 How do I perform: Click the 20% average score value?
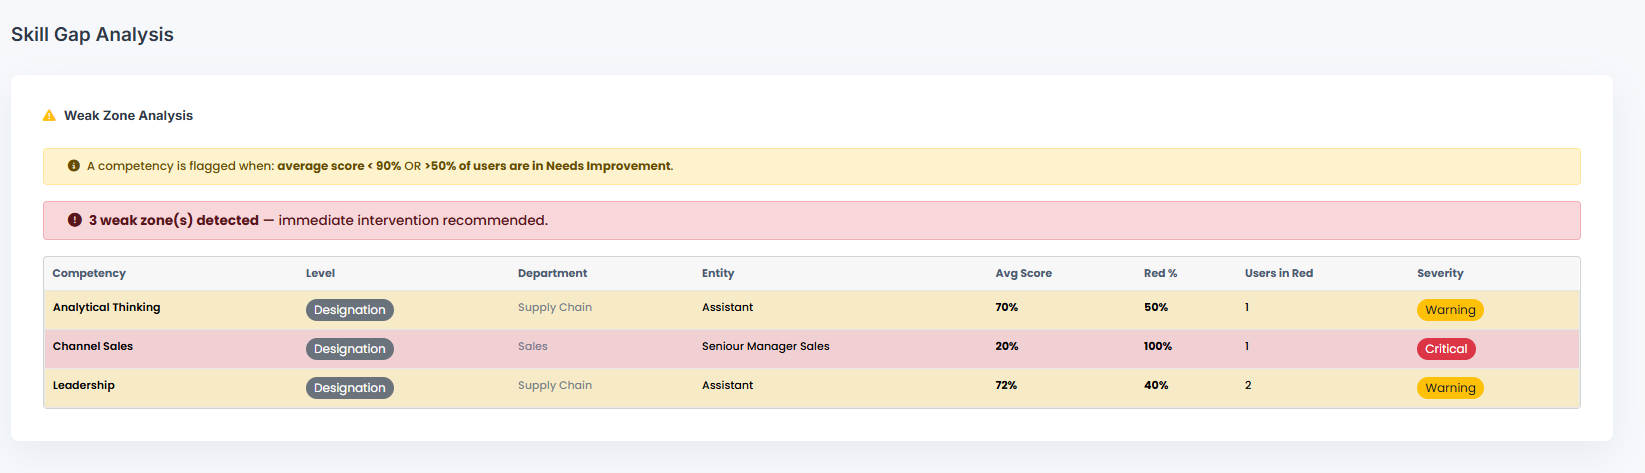coord(1006,346)
